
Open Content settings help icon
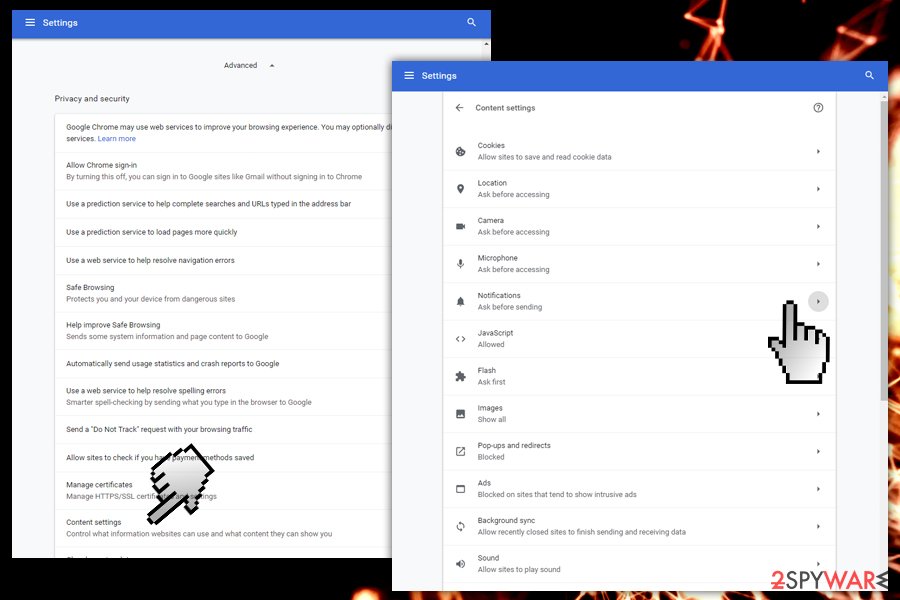coord(818,107)
